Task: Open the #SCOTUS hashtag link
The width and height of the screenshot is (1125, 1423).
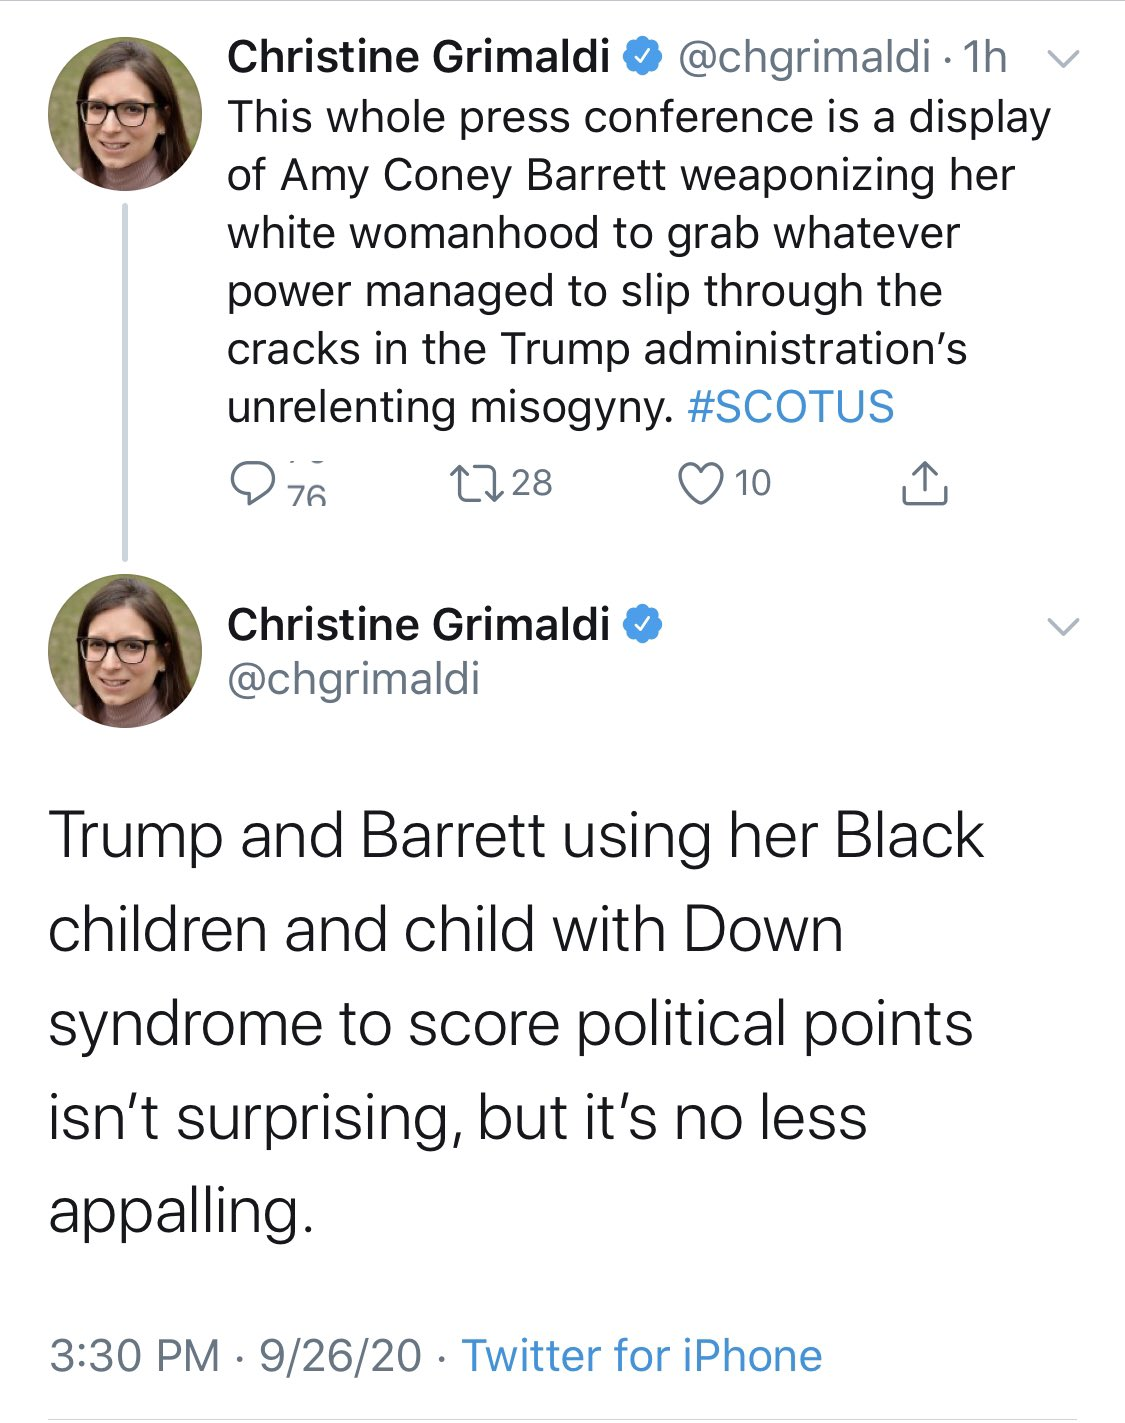Action: pos(791,407)
